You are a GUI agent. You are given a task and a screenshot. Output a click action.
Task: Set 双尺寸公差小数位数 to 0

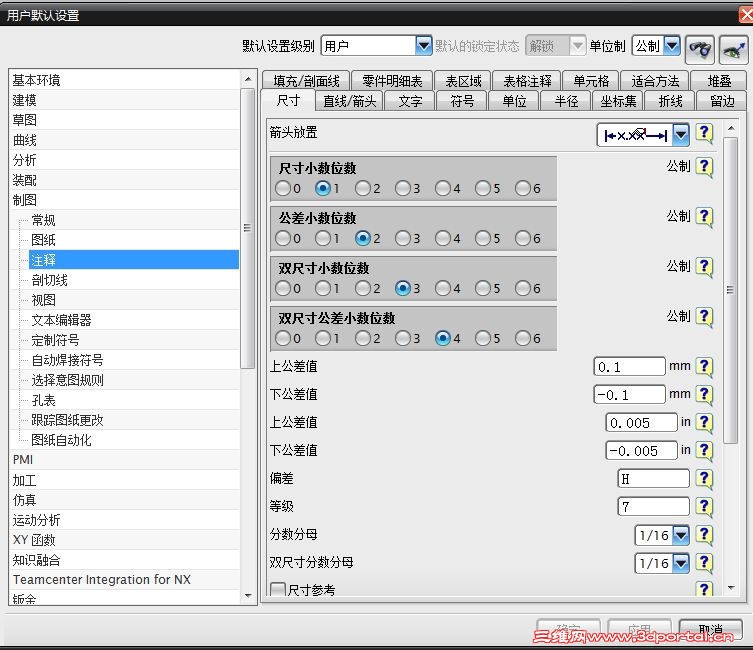click(x=283, y=338)
